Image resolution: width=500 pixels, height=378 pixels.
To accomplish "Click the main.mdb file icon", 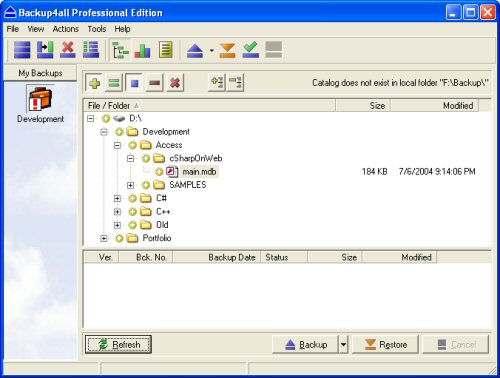I will (x=172, y=172).
